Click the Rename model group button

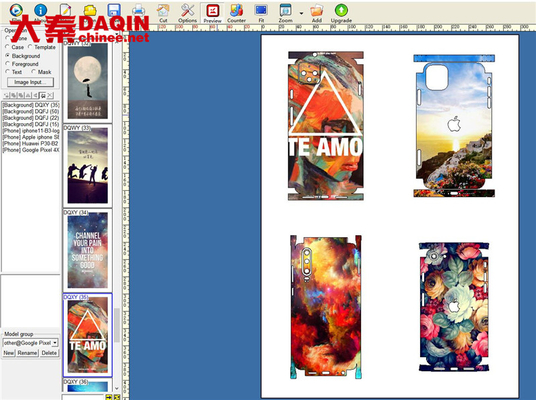(27, 353)
